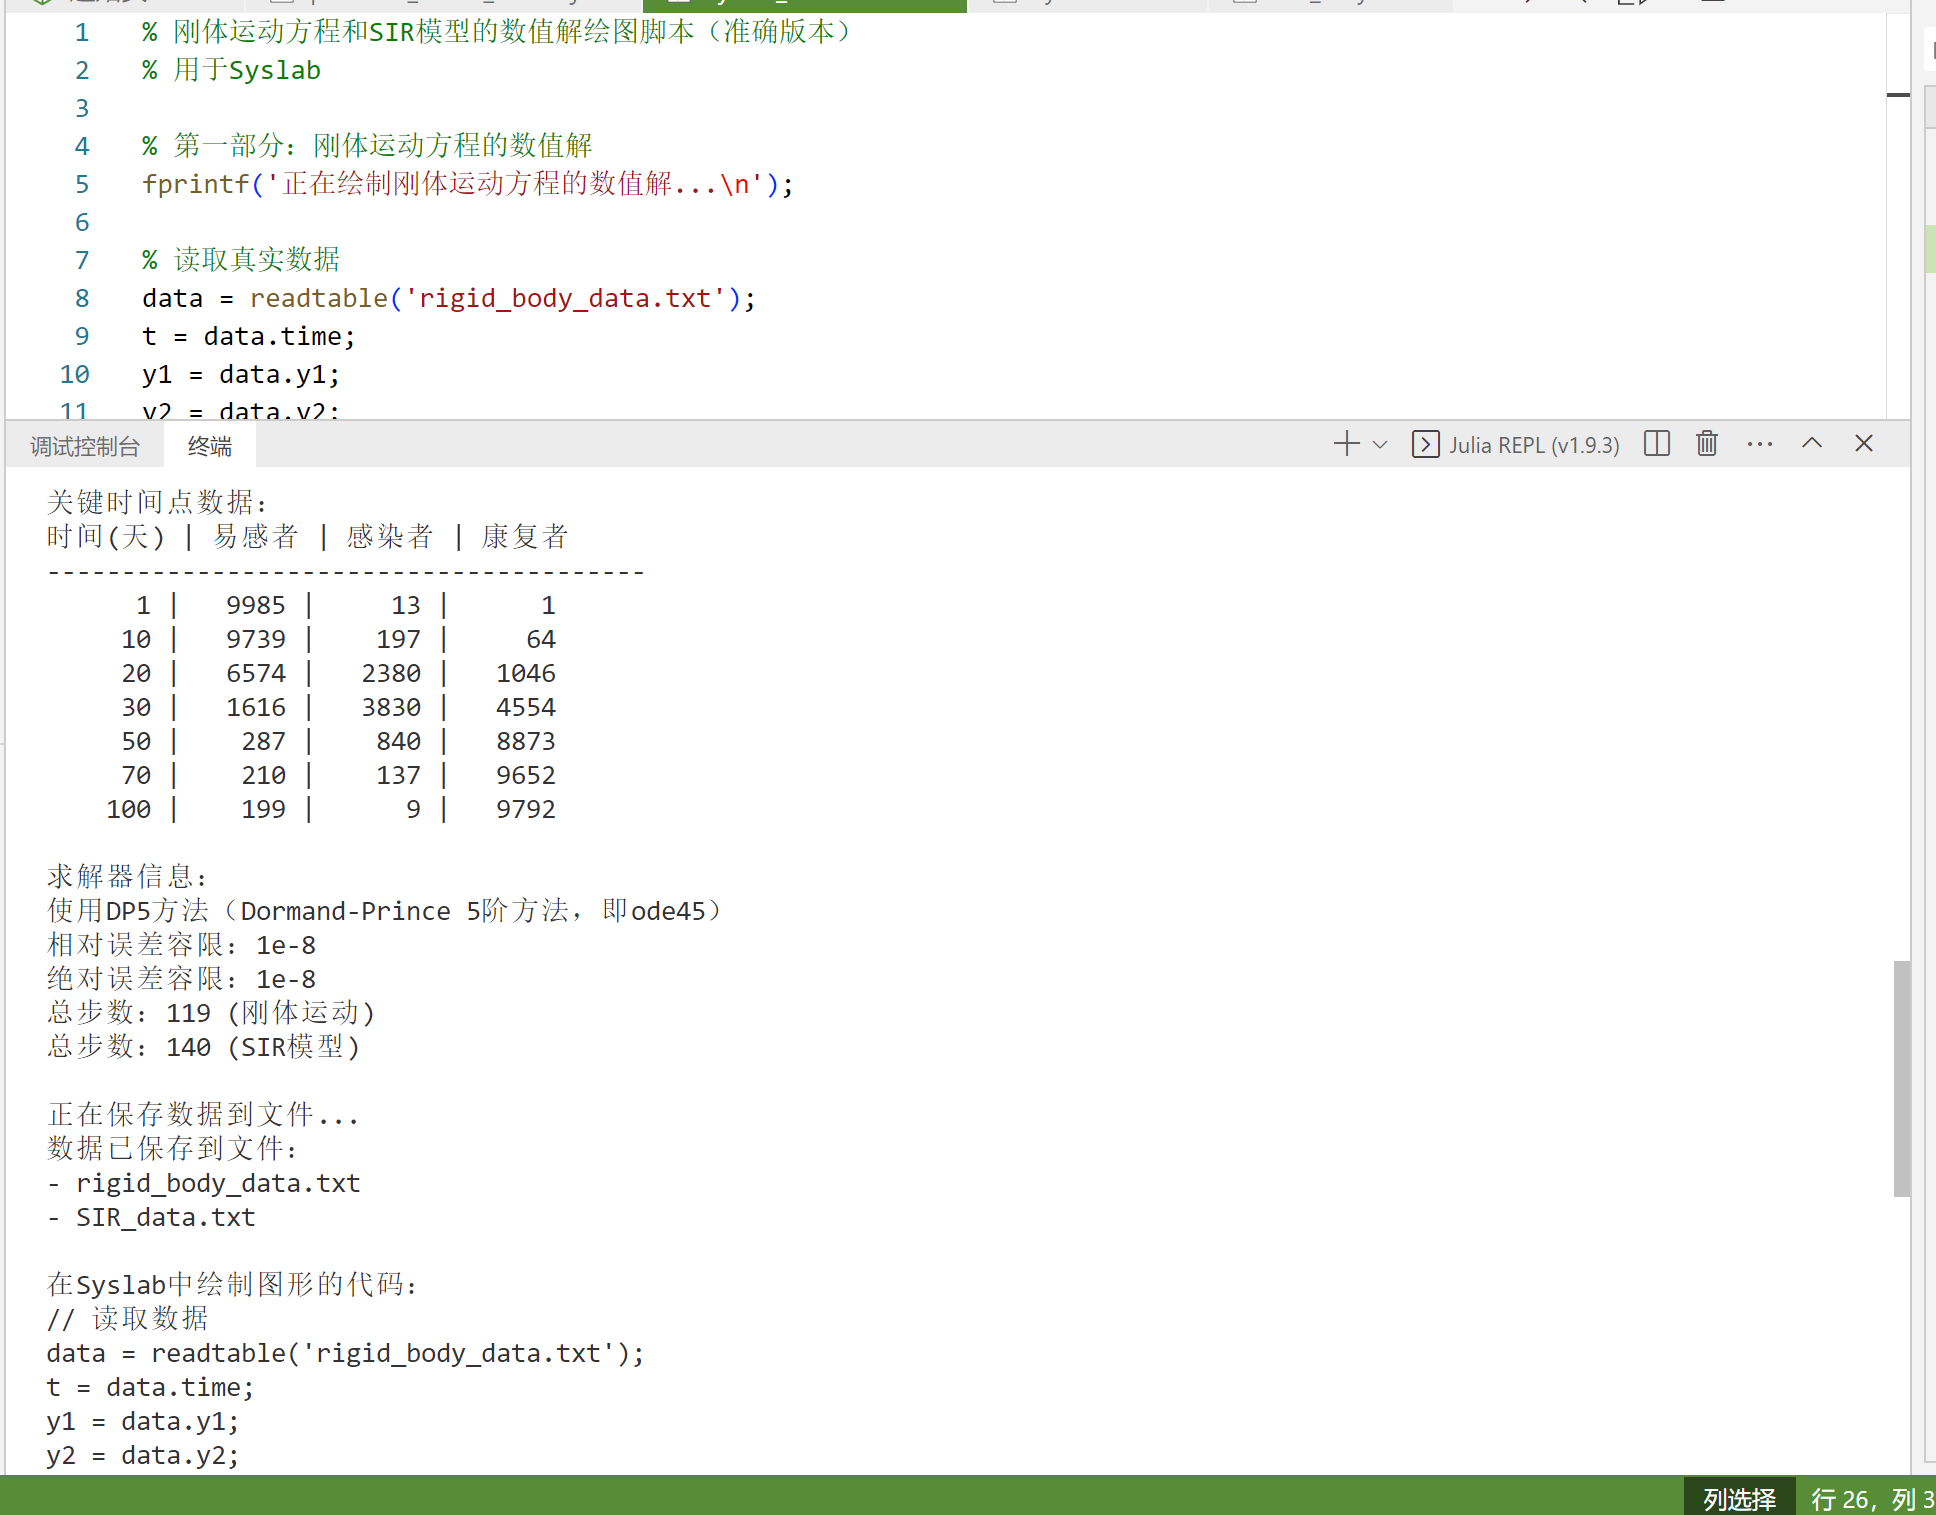
Task: Select the Julia REPL (v1.9.3) terminal
Action: coord(1515,445)
